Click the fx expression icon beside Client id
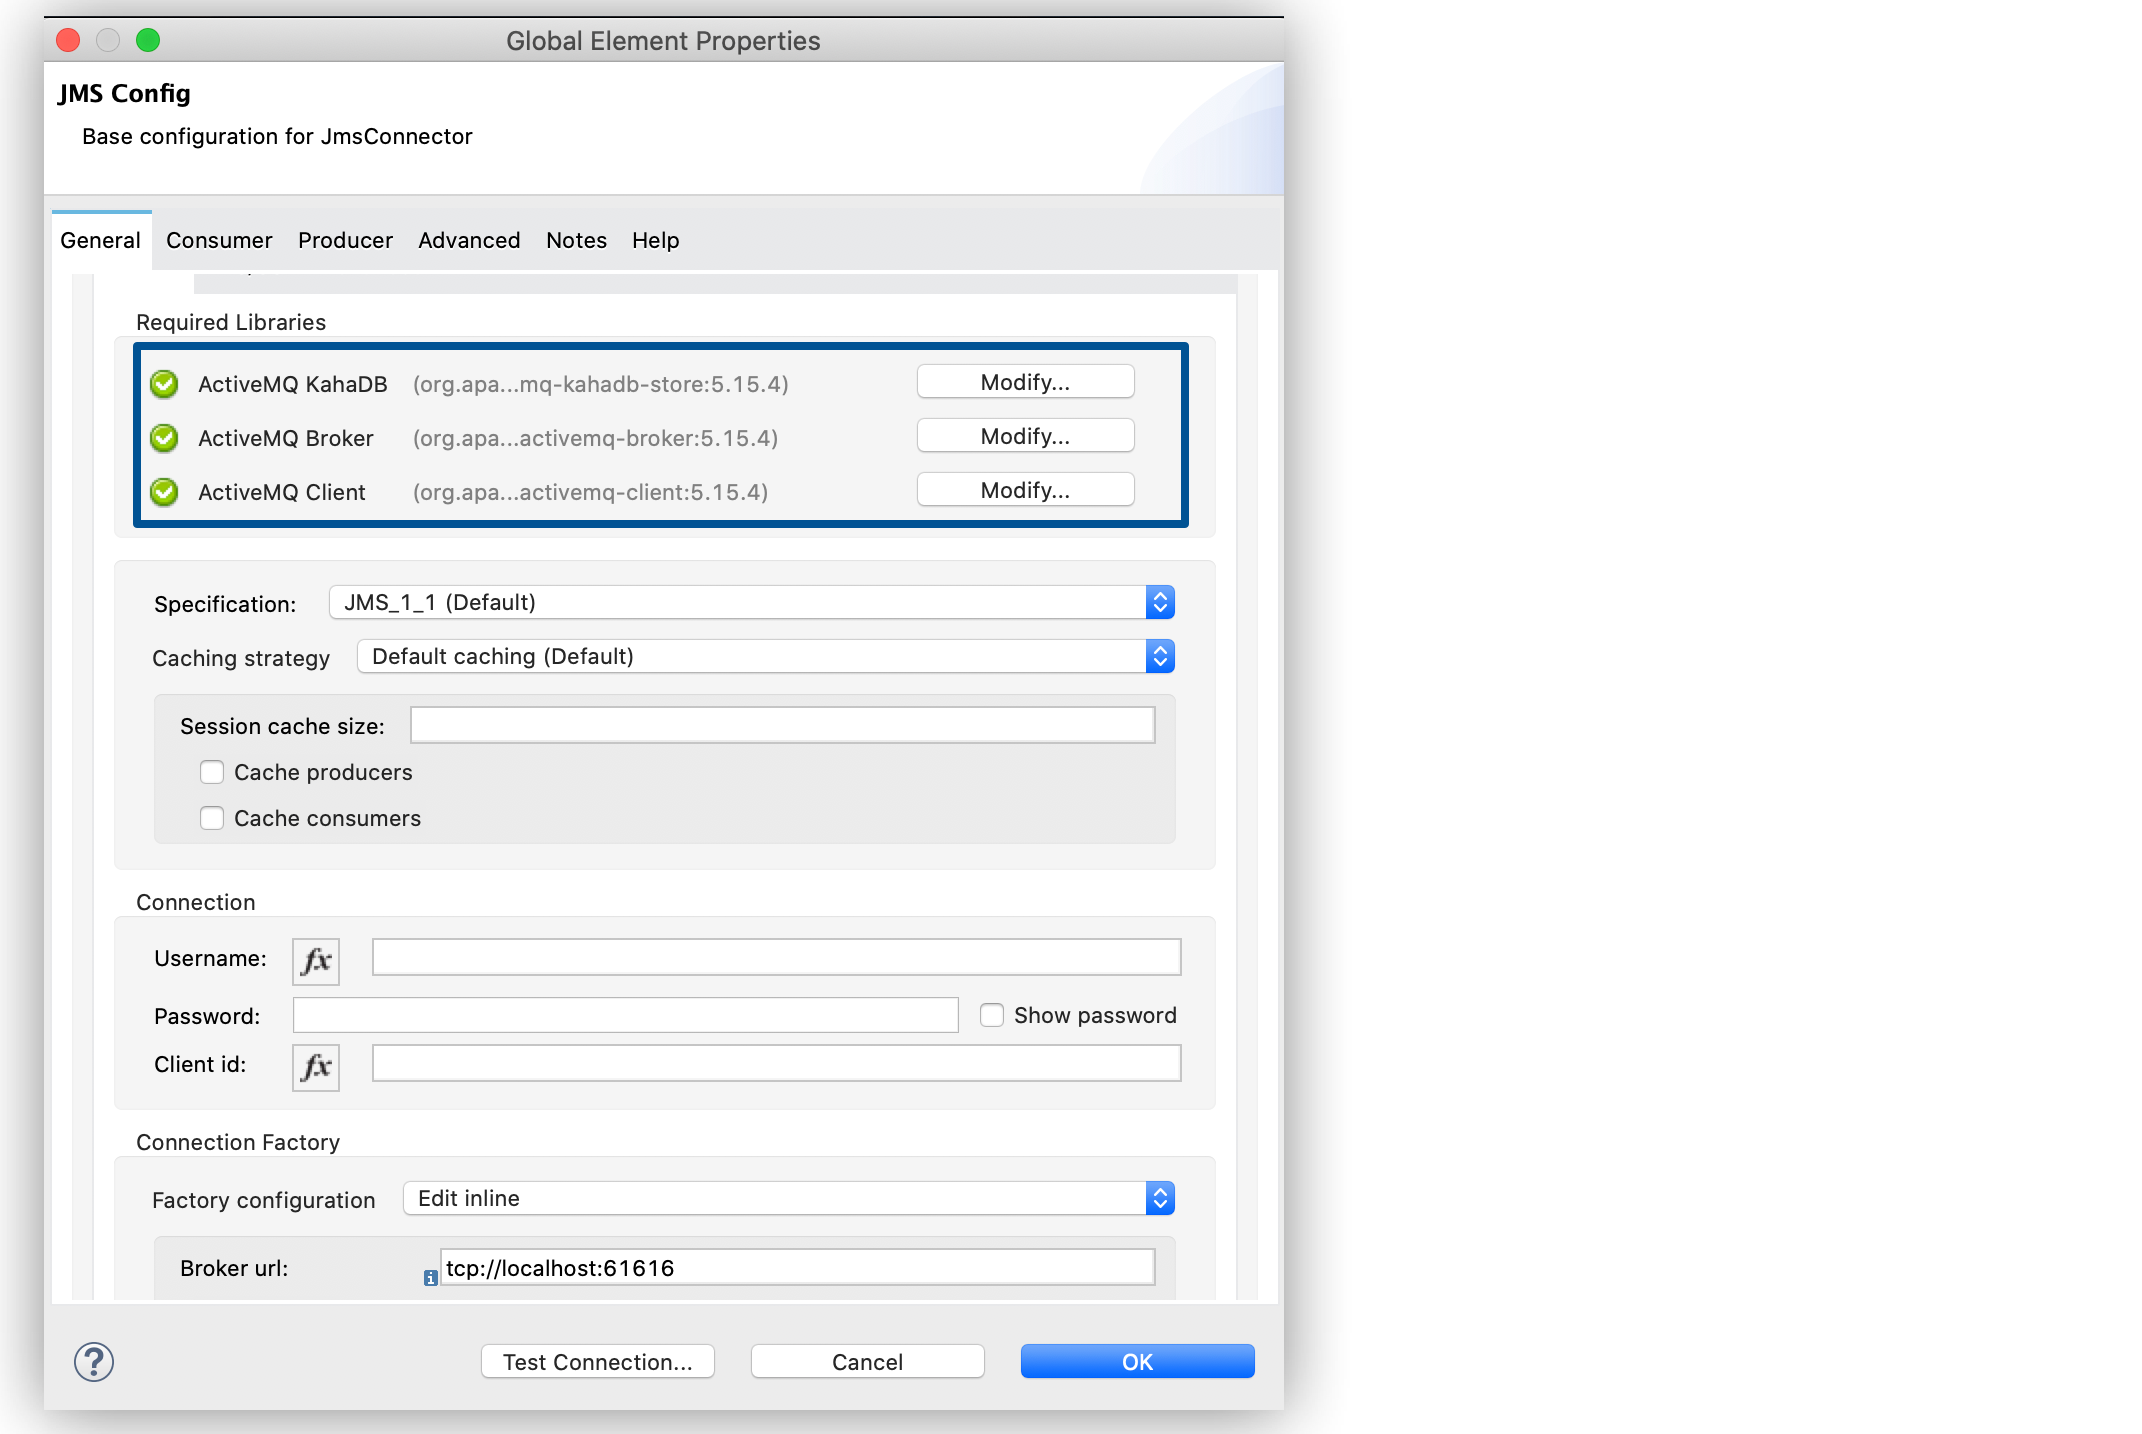 point(315,1067)
